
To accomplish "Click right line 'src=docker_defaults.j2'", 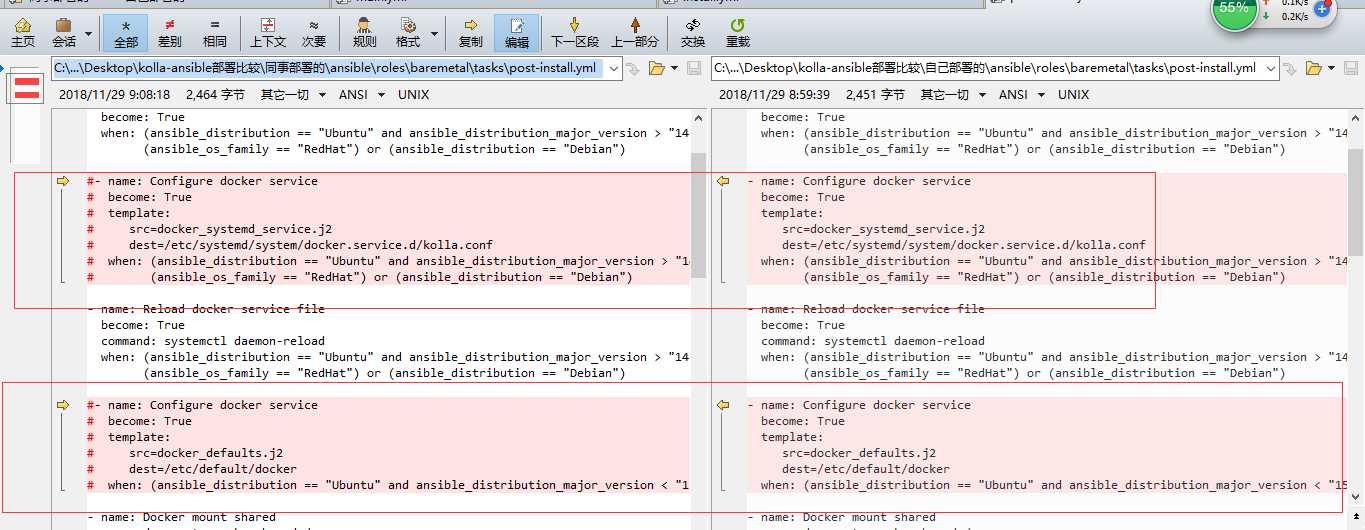I will [859, 453].
